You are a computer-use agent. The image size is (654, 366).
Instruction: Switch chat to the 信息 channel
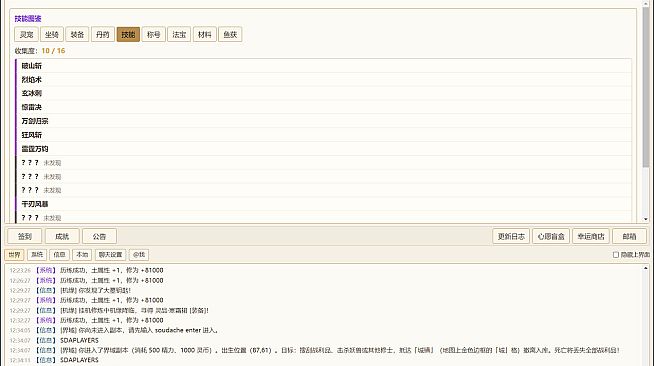click(59, 255)
